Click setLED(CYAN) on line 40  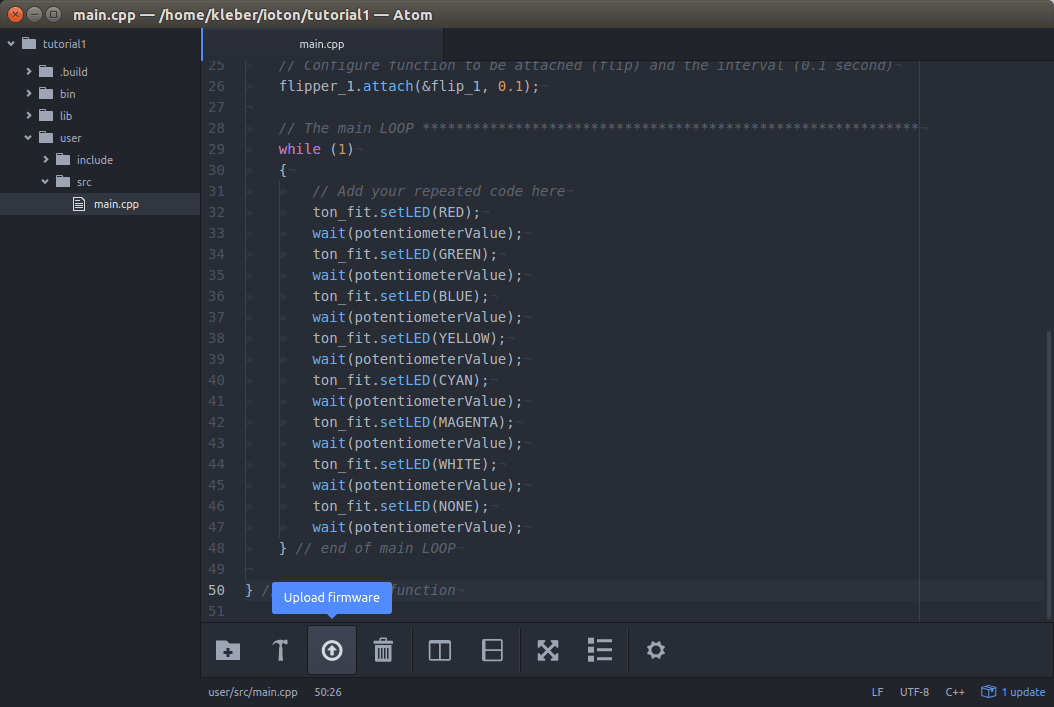tap(430, 380)
